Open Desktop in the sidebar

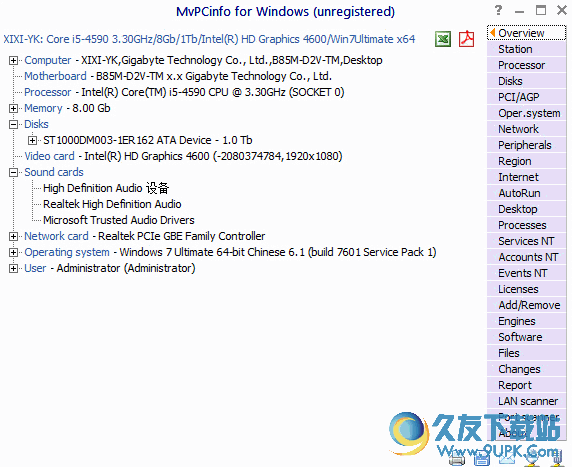tap(526, 209)
